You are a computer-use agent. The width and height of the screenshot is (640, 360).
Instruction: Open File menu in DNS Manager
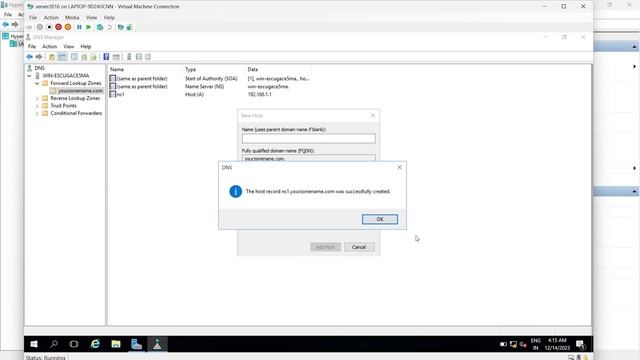[x=32, y=47]
